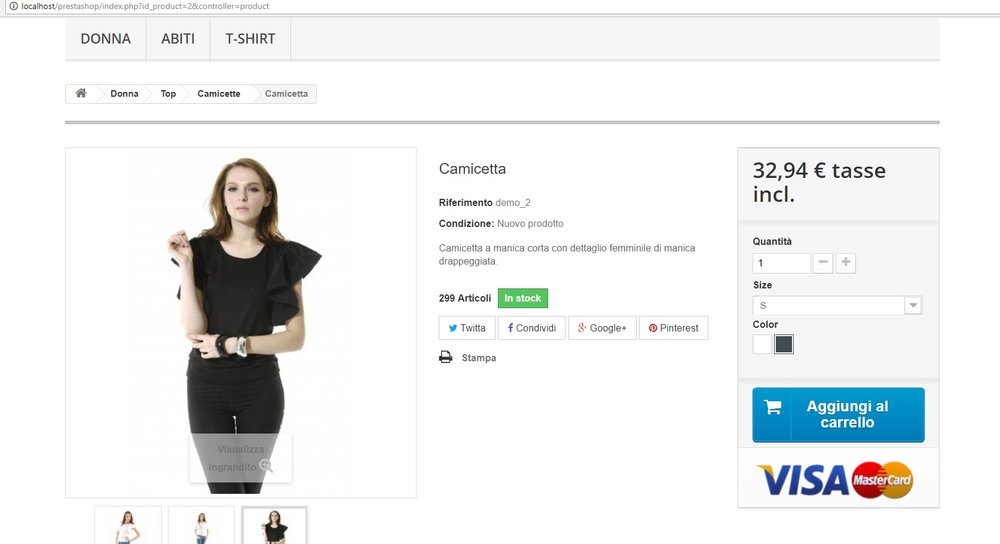Viewport: 1000px width, 544px height.
Task: Open the DONNA menu
Action: coord(106,39)
